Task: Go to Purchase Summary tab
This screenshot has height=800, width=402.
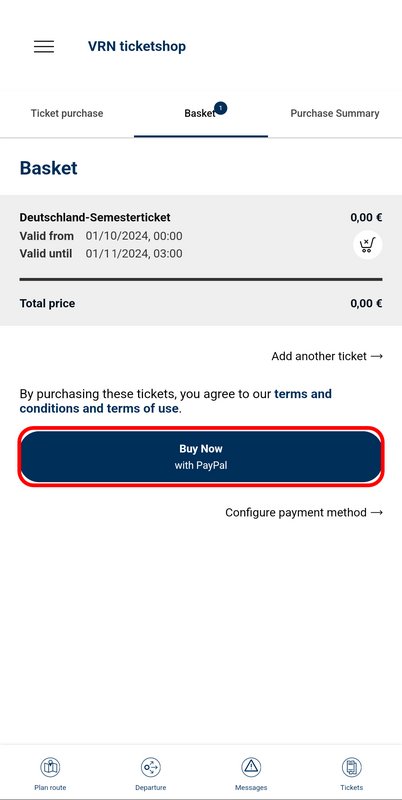Action: (x=335, y=113)
